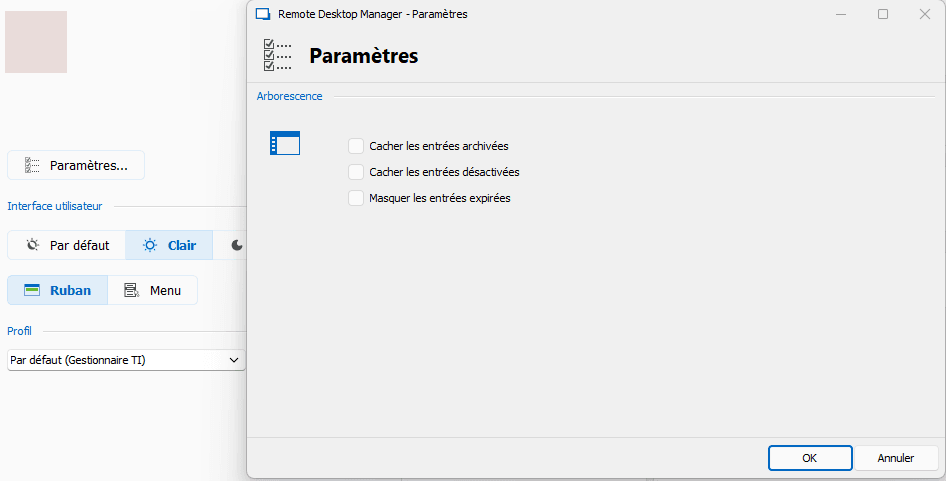This screenshot has width=946, height=481.
Task: Click the Arborescence section label
Action: (x=290, y=96)
